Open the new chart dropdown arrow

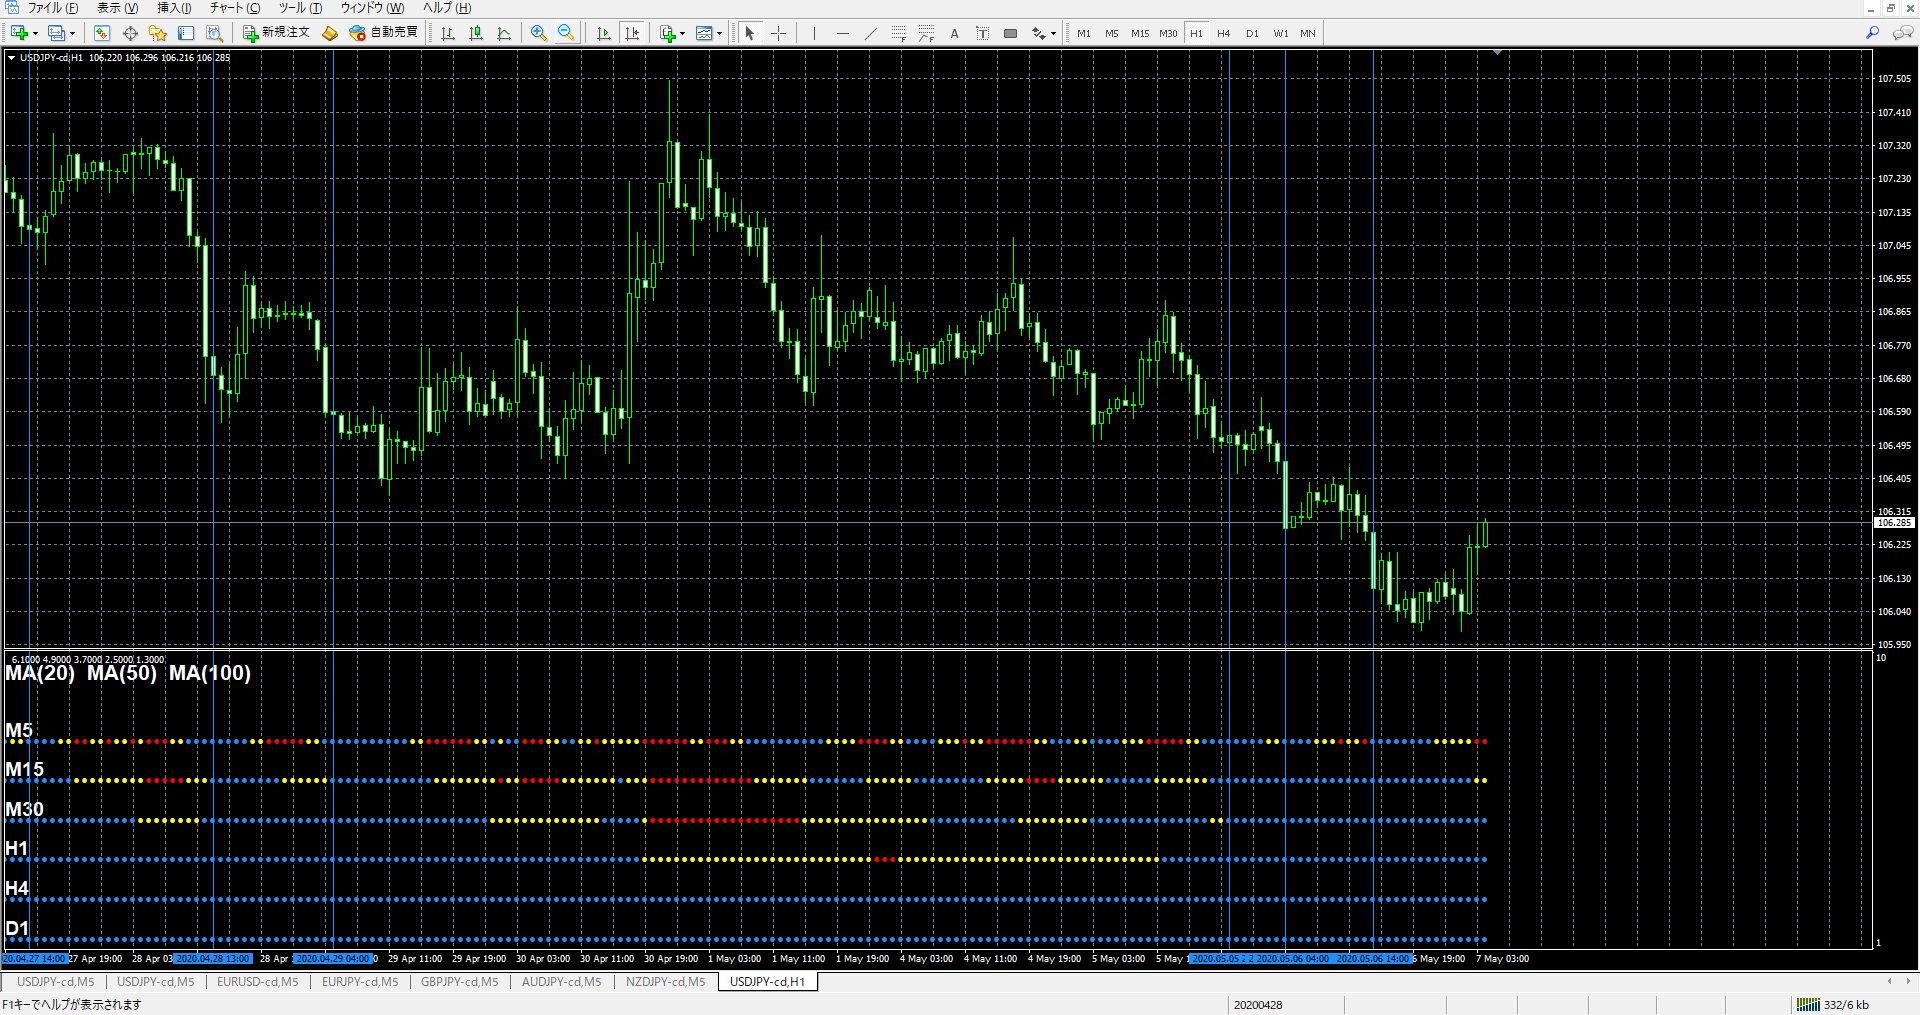click(35, 33)
